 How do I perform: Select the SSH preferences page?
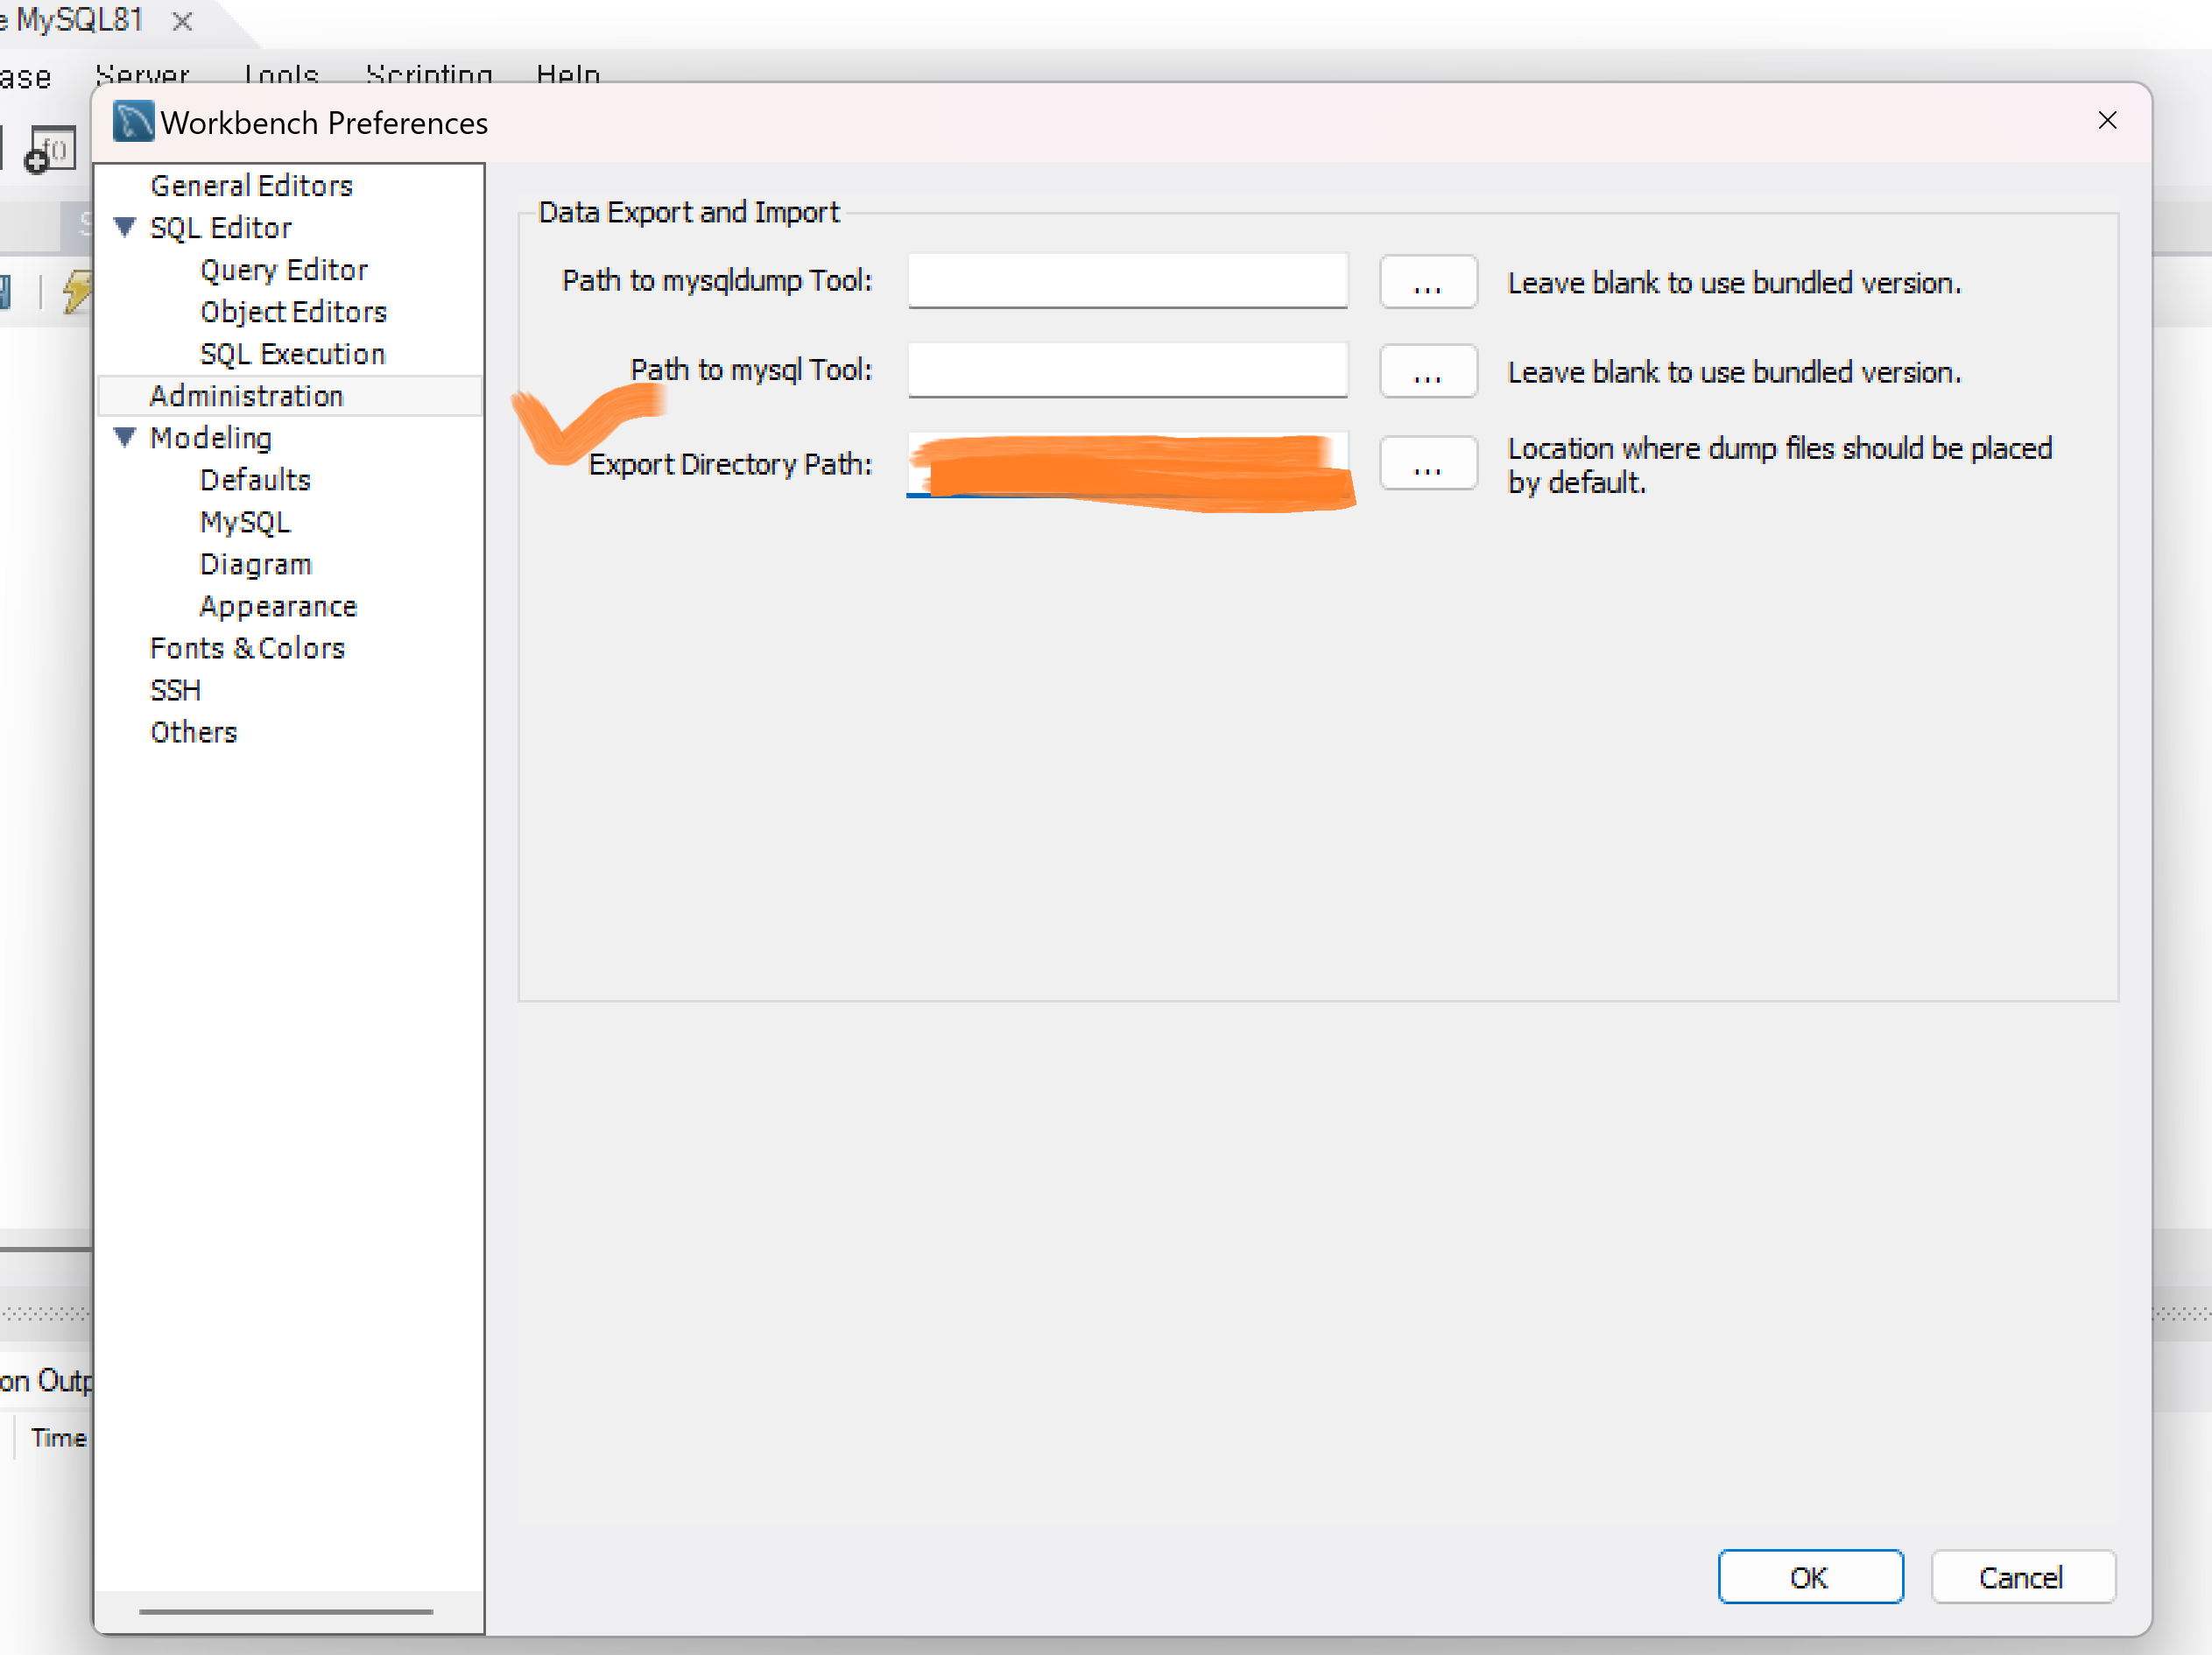pyautogui.click(x=175, y=690)
